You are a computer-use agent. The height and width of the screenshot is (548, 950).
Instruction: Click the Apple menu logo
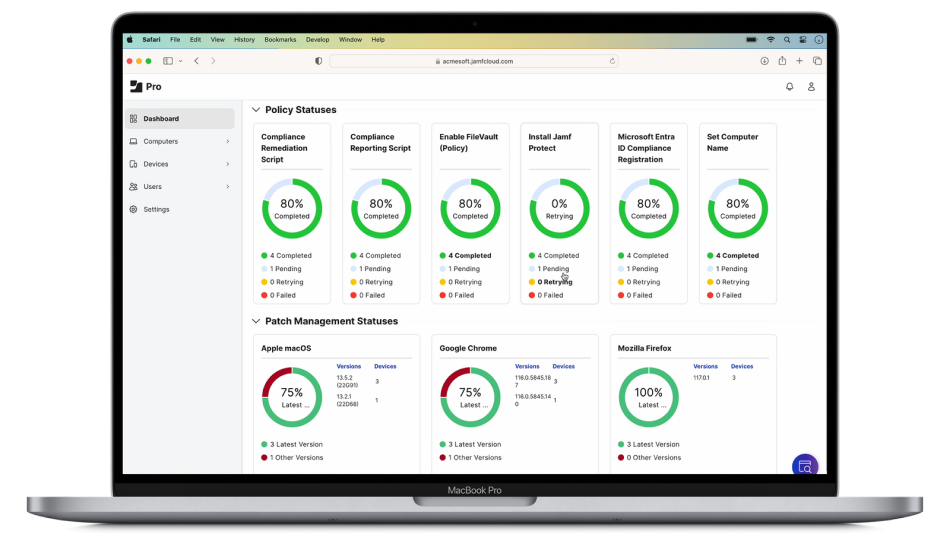coord(130,39)
